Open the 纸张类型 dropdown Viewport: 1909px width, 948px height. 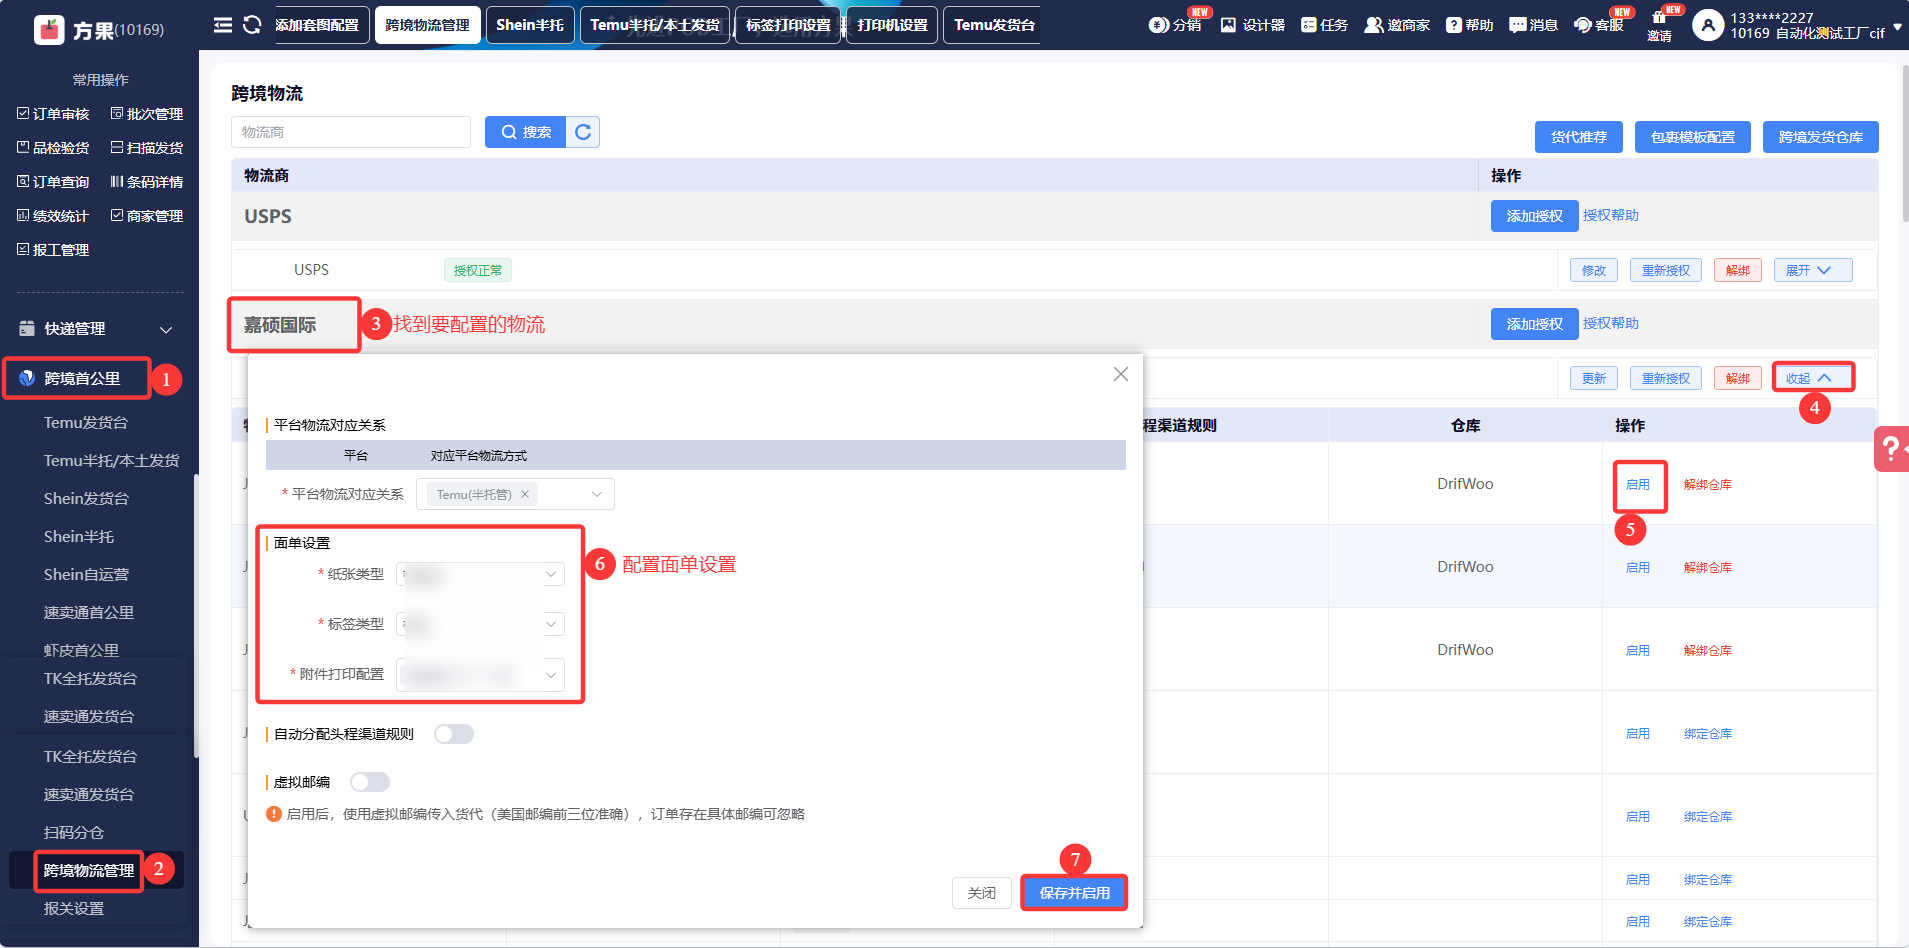click(x=480, y=574)
